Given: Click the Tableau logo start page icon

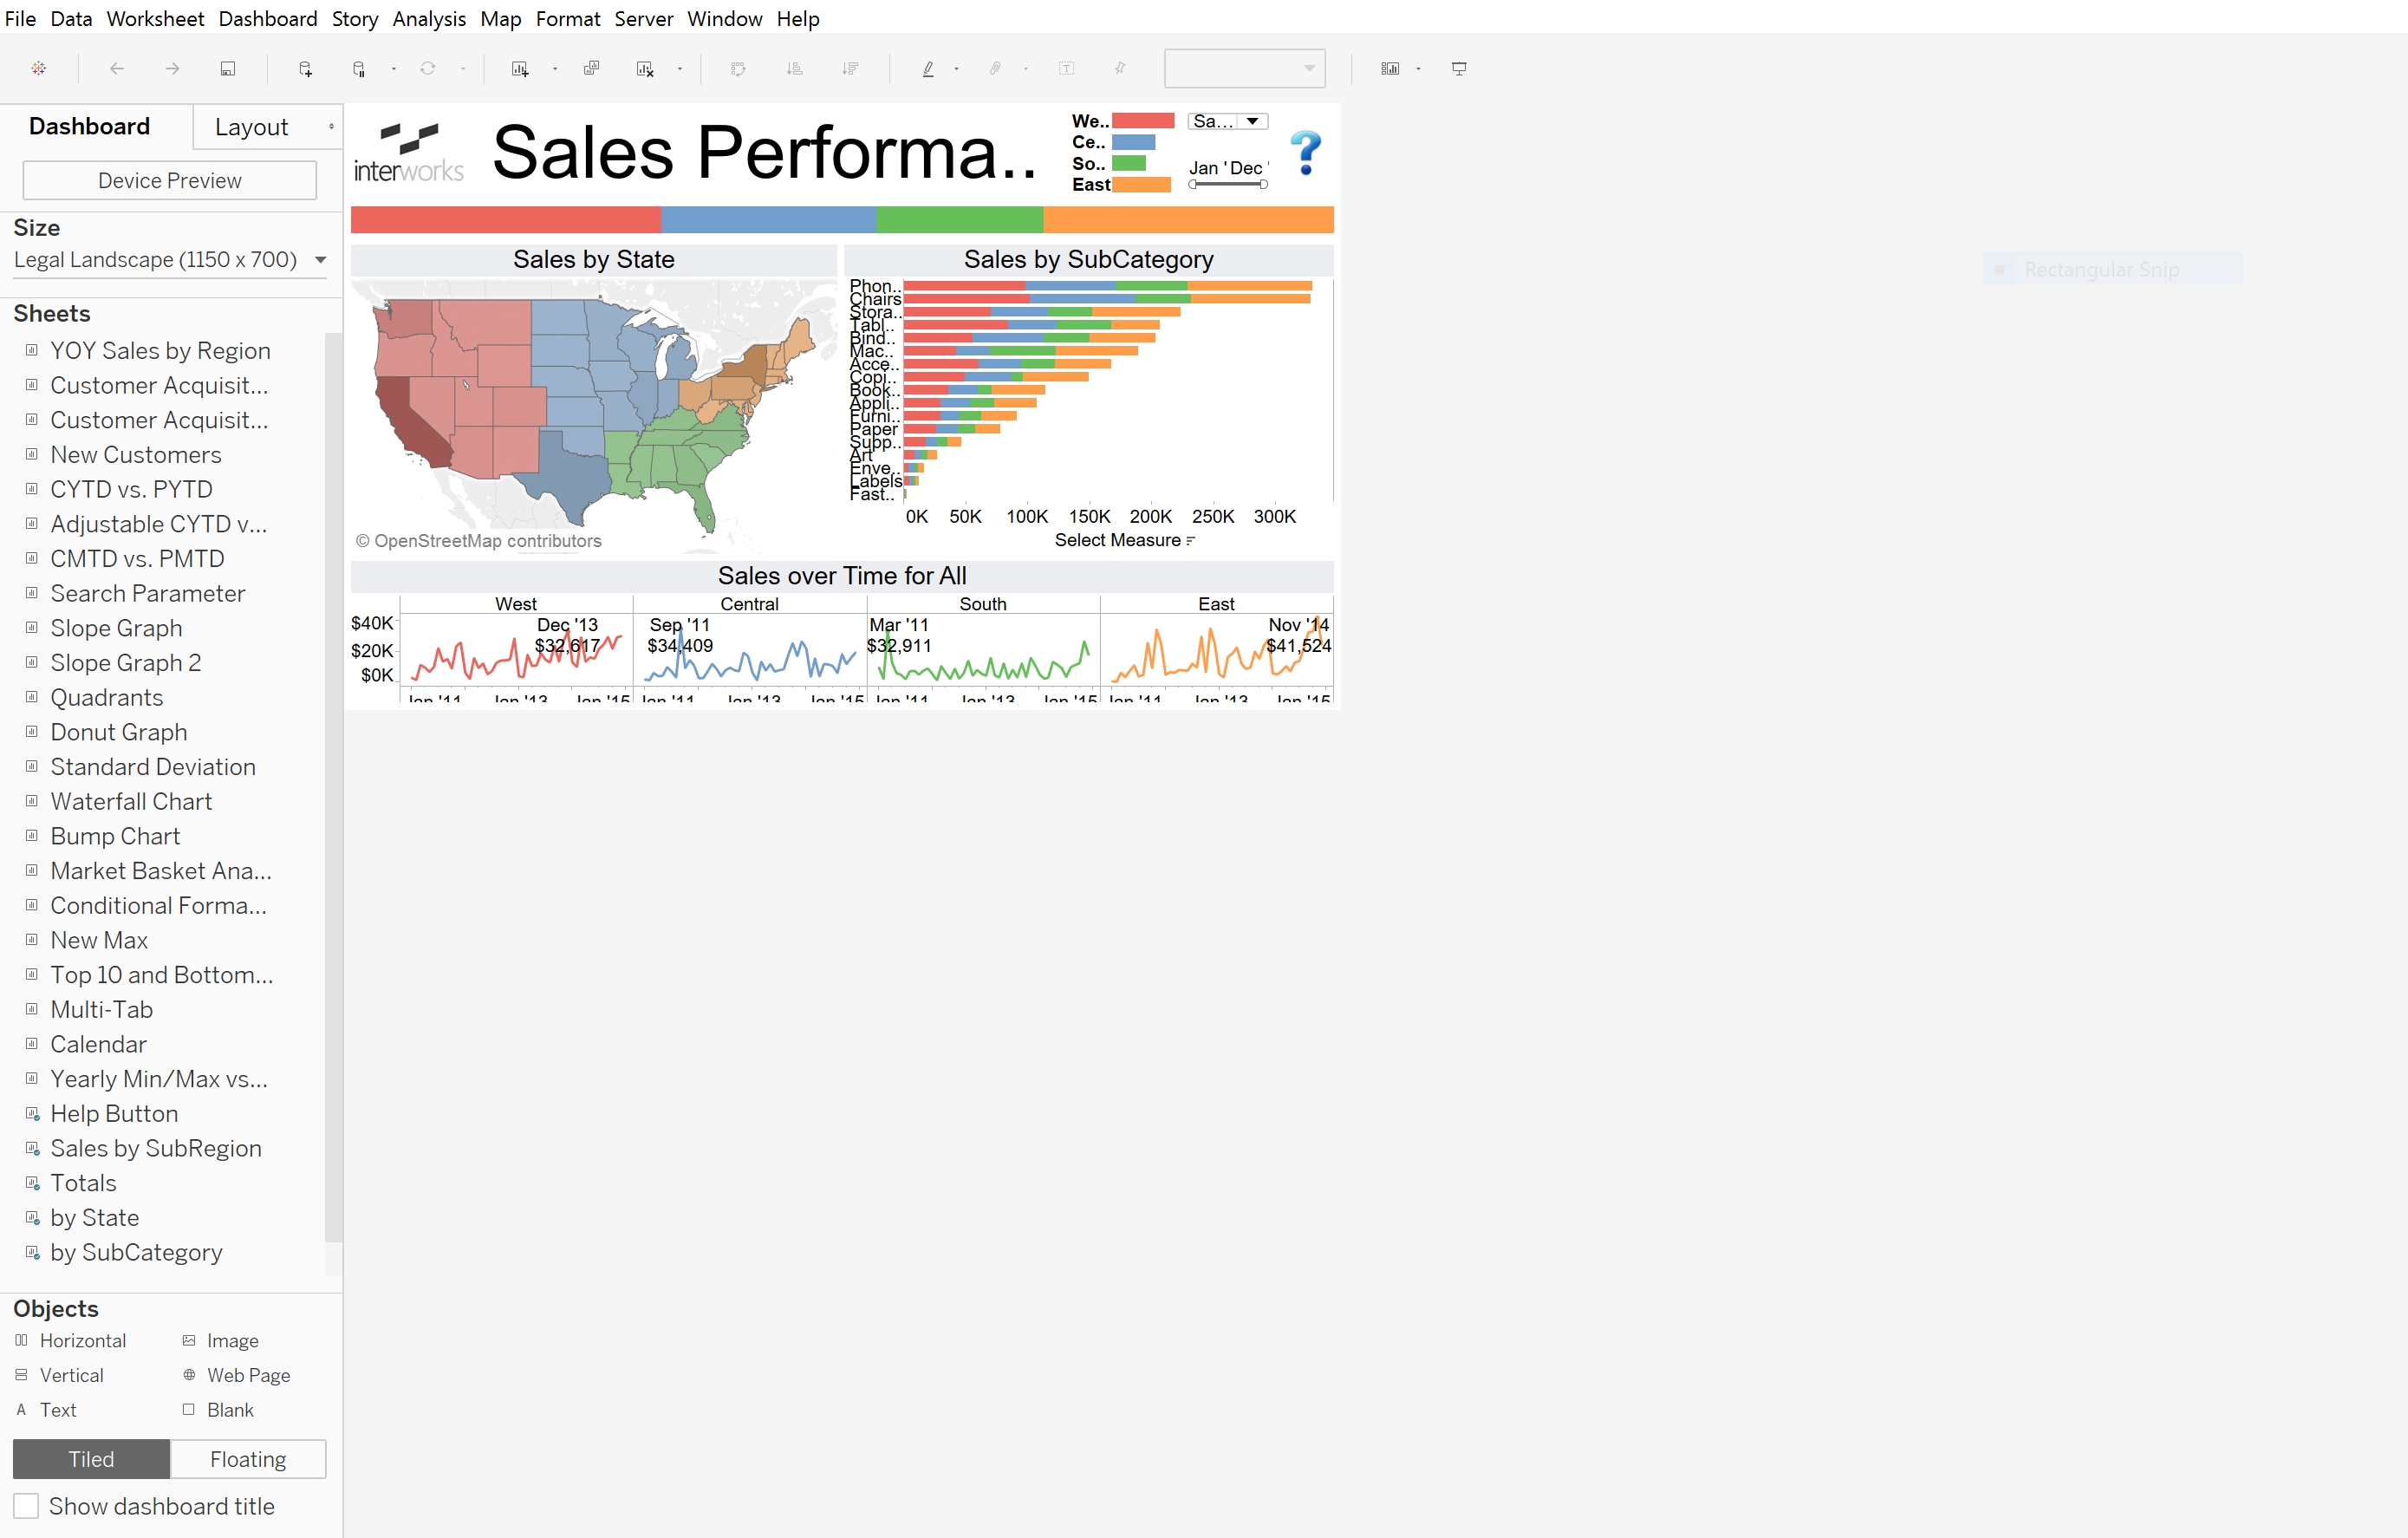Looking at the screenshot, I should 39,67.
